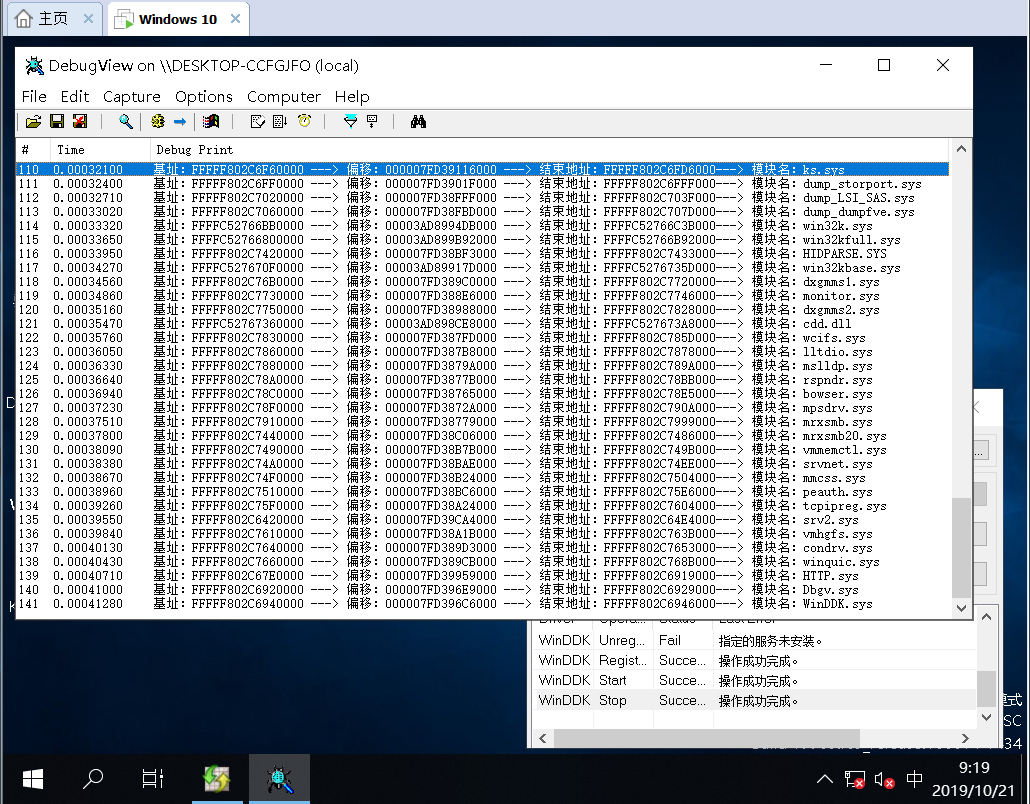Minimize the DebugView window
Screen dimensions: 1030x804
(x=826, y=65)
